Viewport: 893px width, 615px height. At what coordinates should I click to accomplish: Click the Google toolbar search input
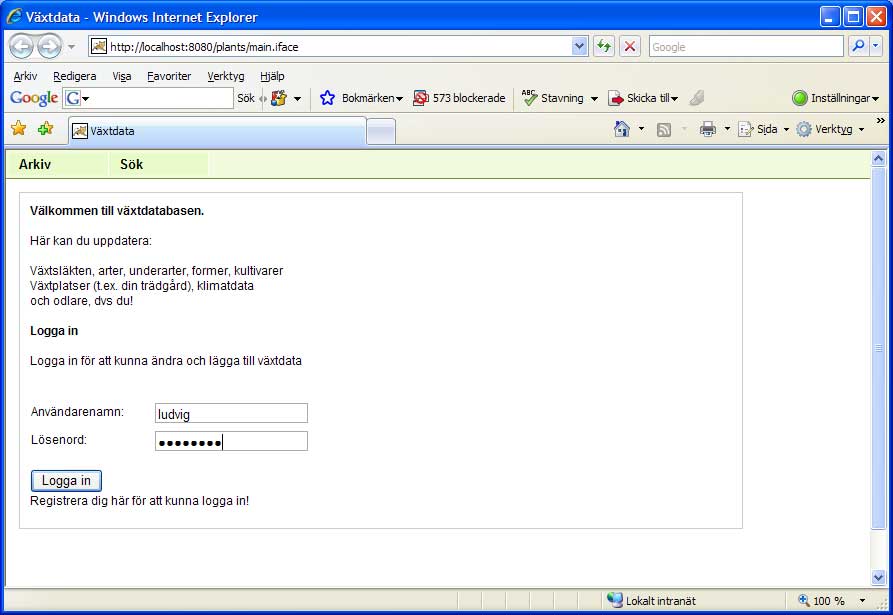(x=148, y=98)
